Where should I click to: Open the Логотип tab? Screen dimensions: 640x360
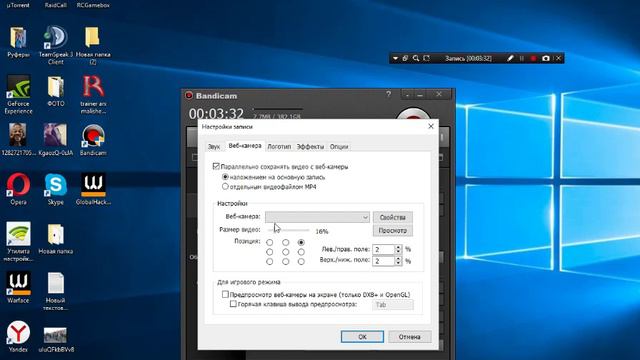pyautogui.click(x=279, y=147)
